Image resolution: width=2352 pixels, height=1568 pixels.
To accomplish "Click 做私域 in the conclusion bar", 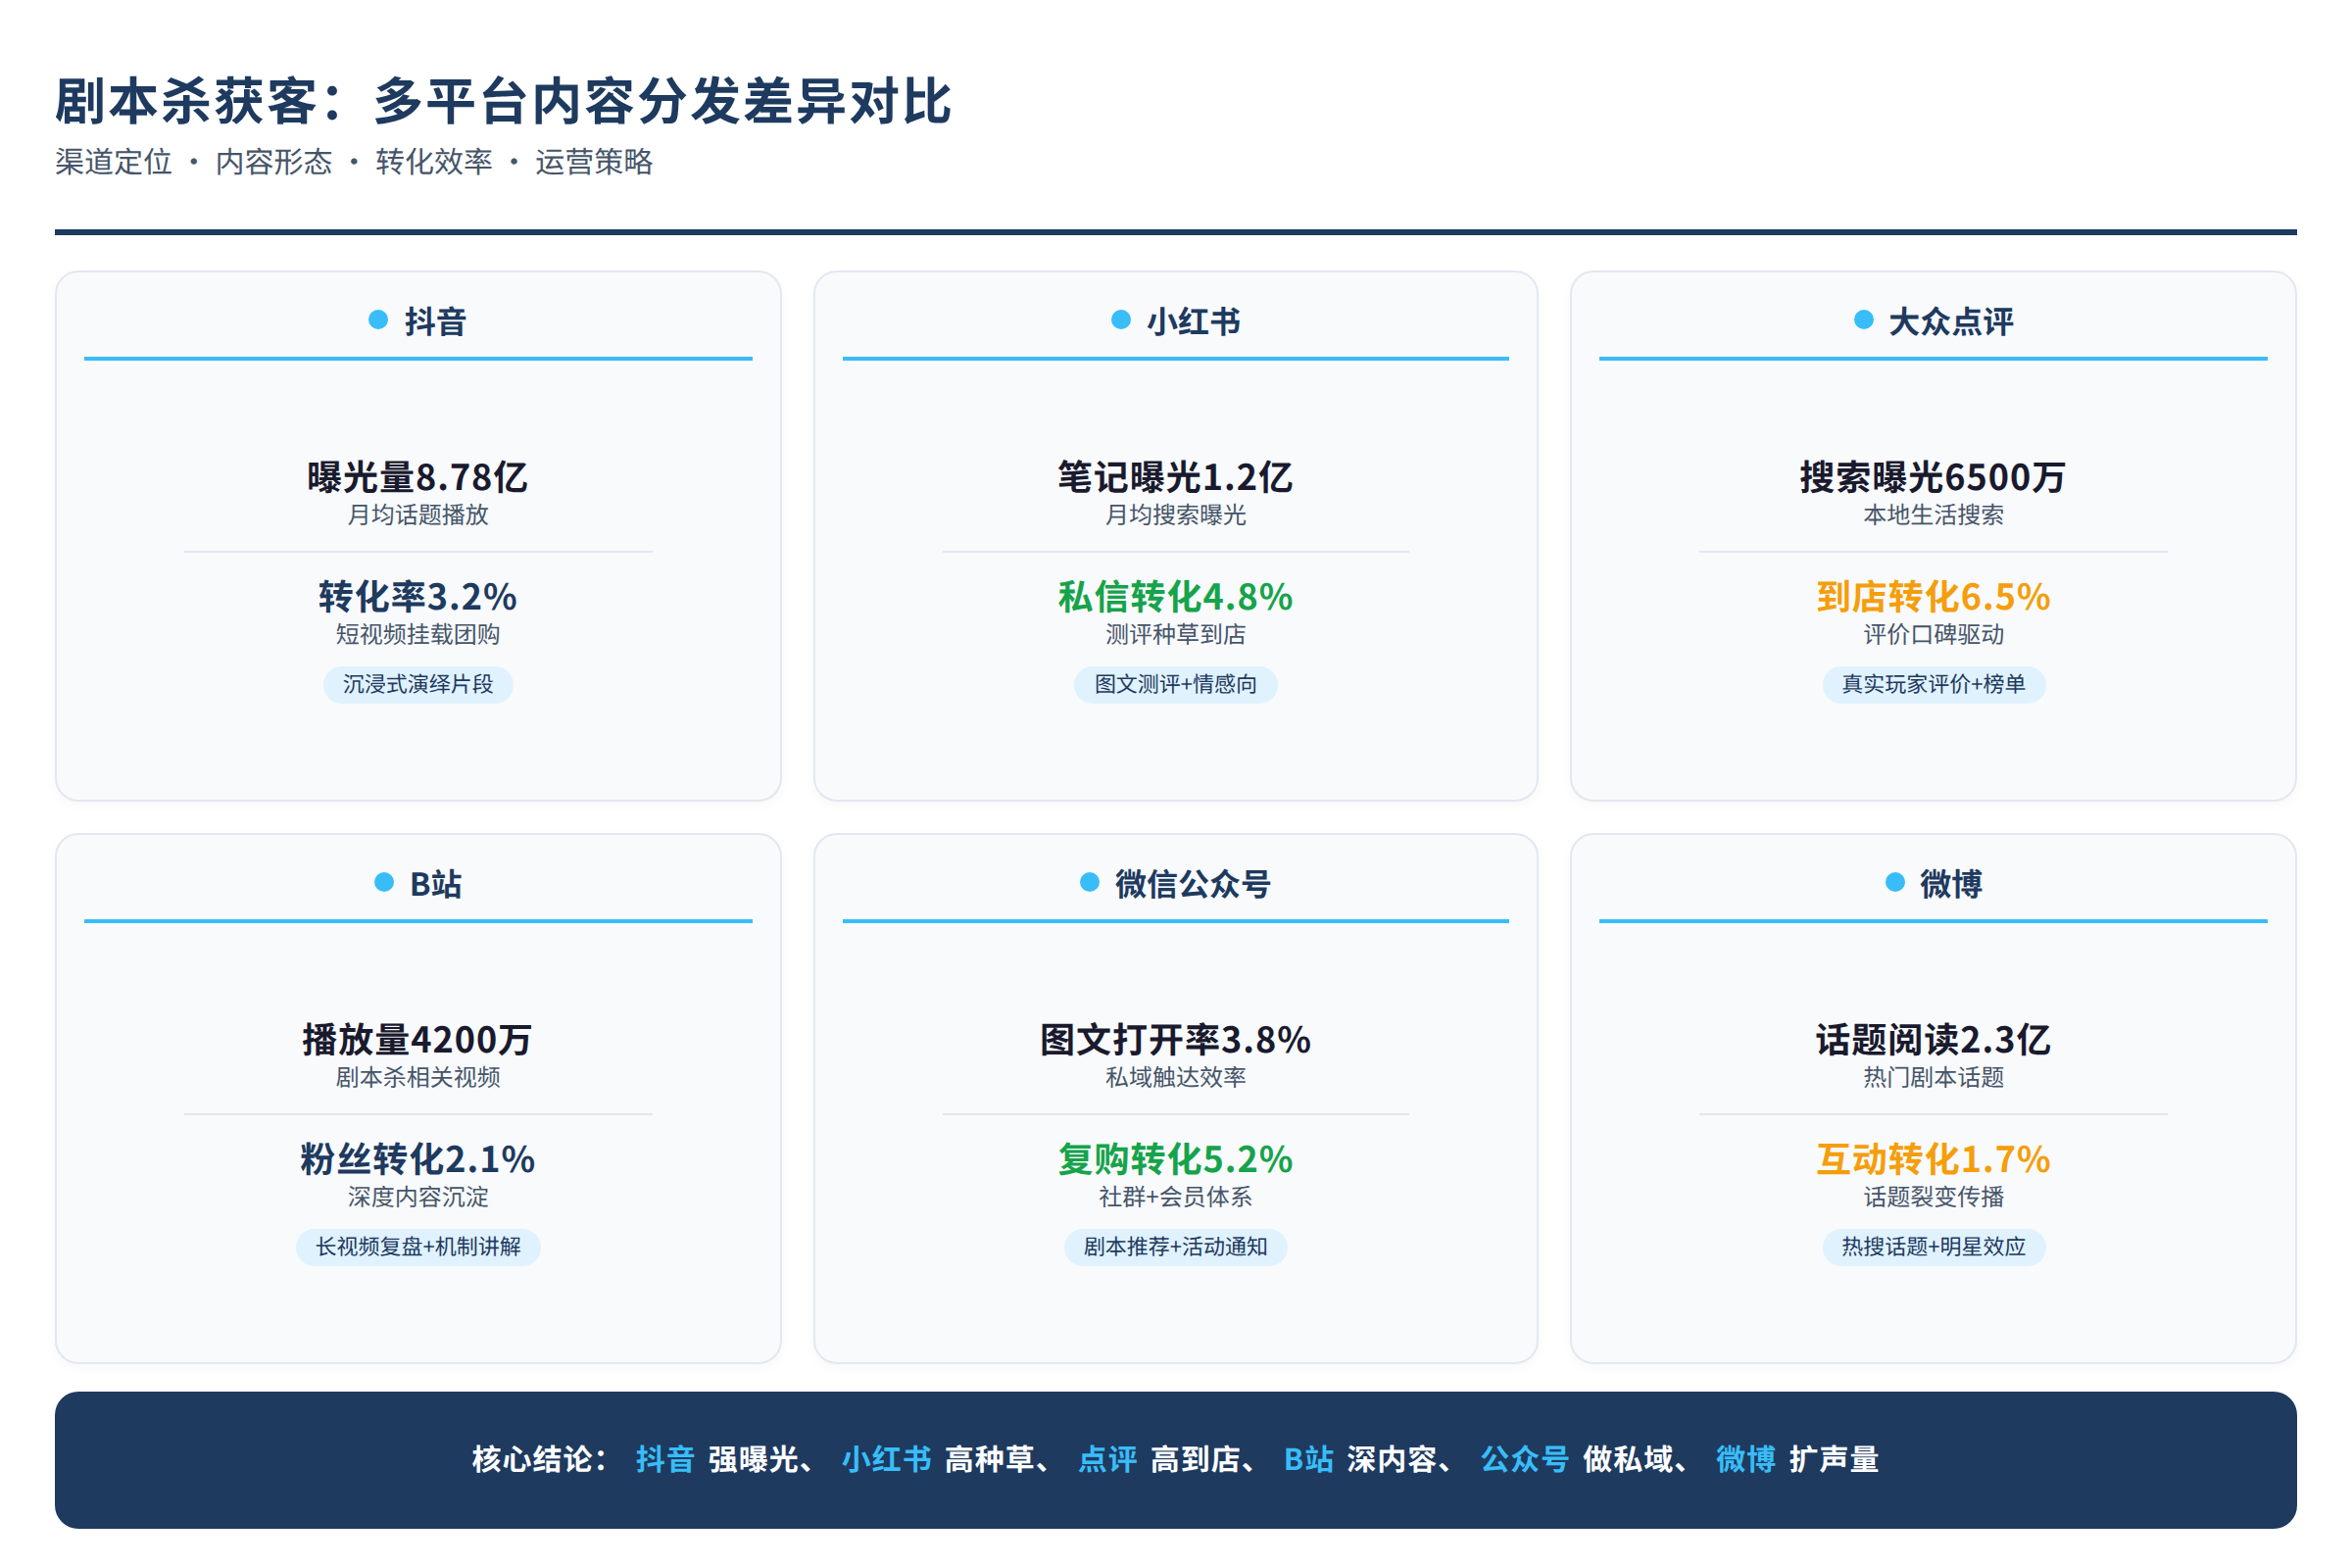I will (1628, 1459).
